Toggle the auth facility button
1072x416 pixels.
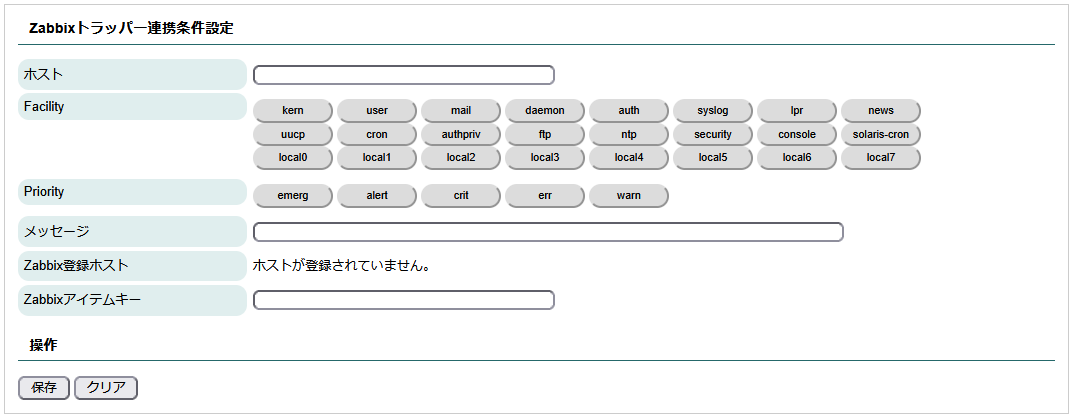pyautogui.click(x=629, y=110)
